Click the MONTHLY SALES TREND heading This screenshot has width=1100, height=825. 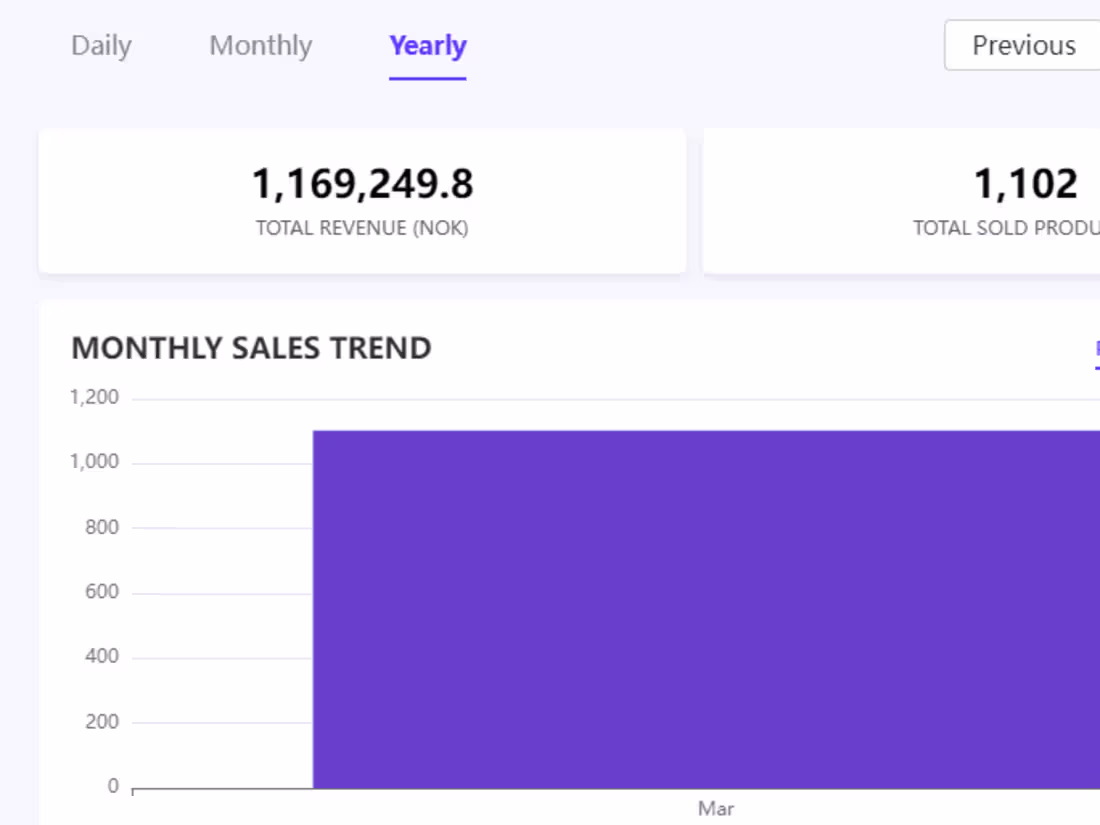[x=251, y=348]
